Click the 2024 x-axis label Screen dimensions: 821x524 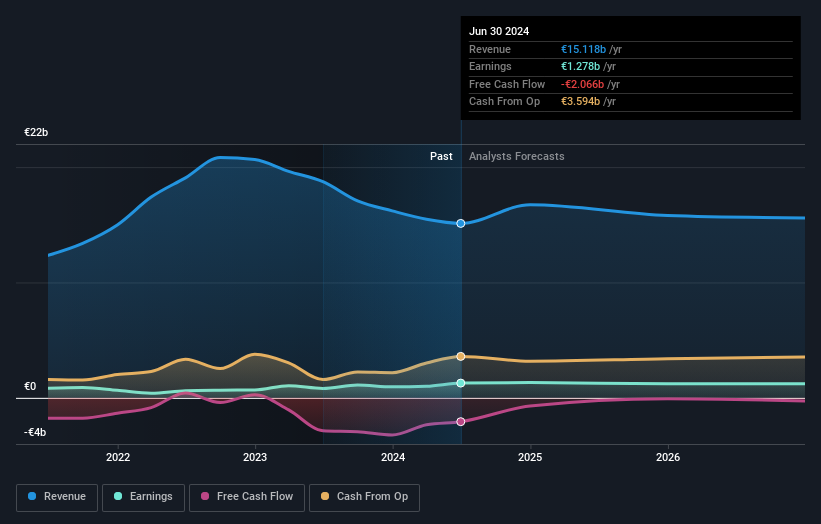(393, 458)
